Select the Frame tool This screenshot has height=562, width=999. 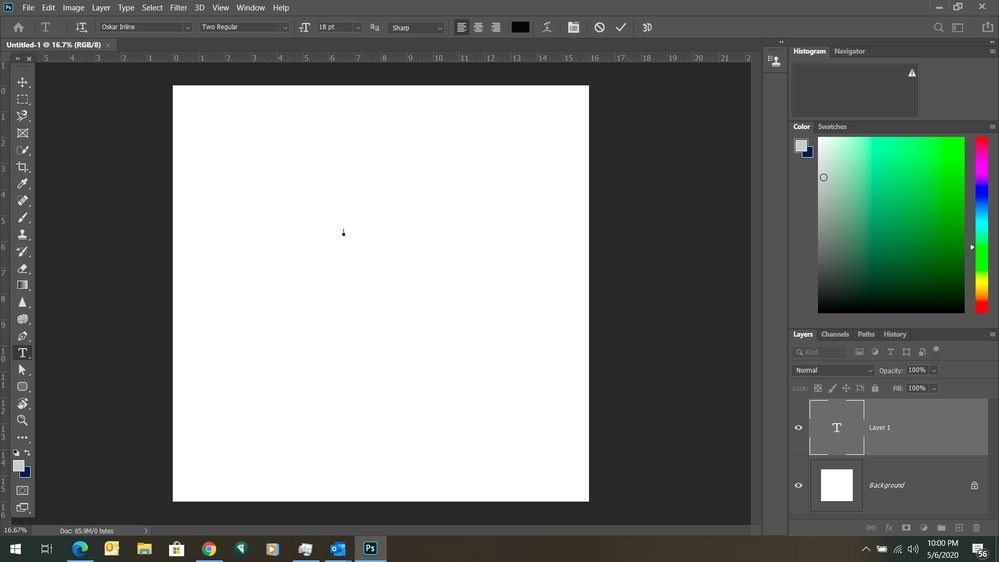tap(22, 133)
